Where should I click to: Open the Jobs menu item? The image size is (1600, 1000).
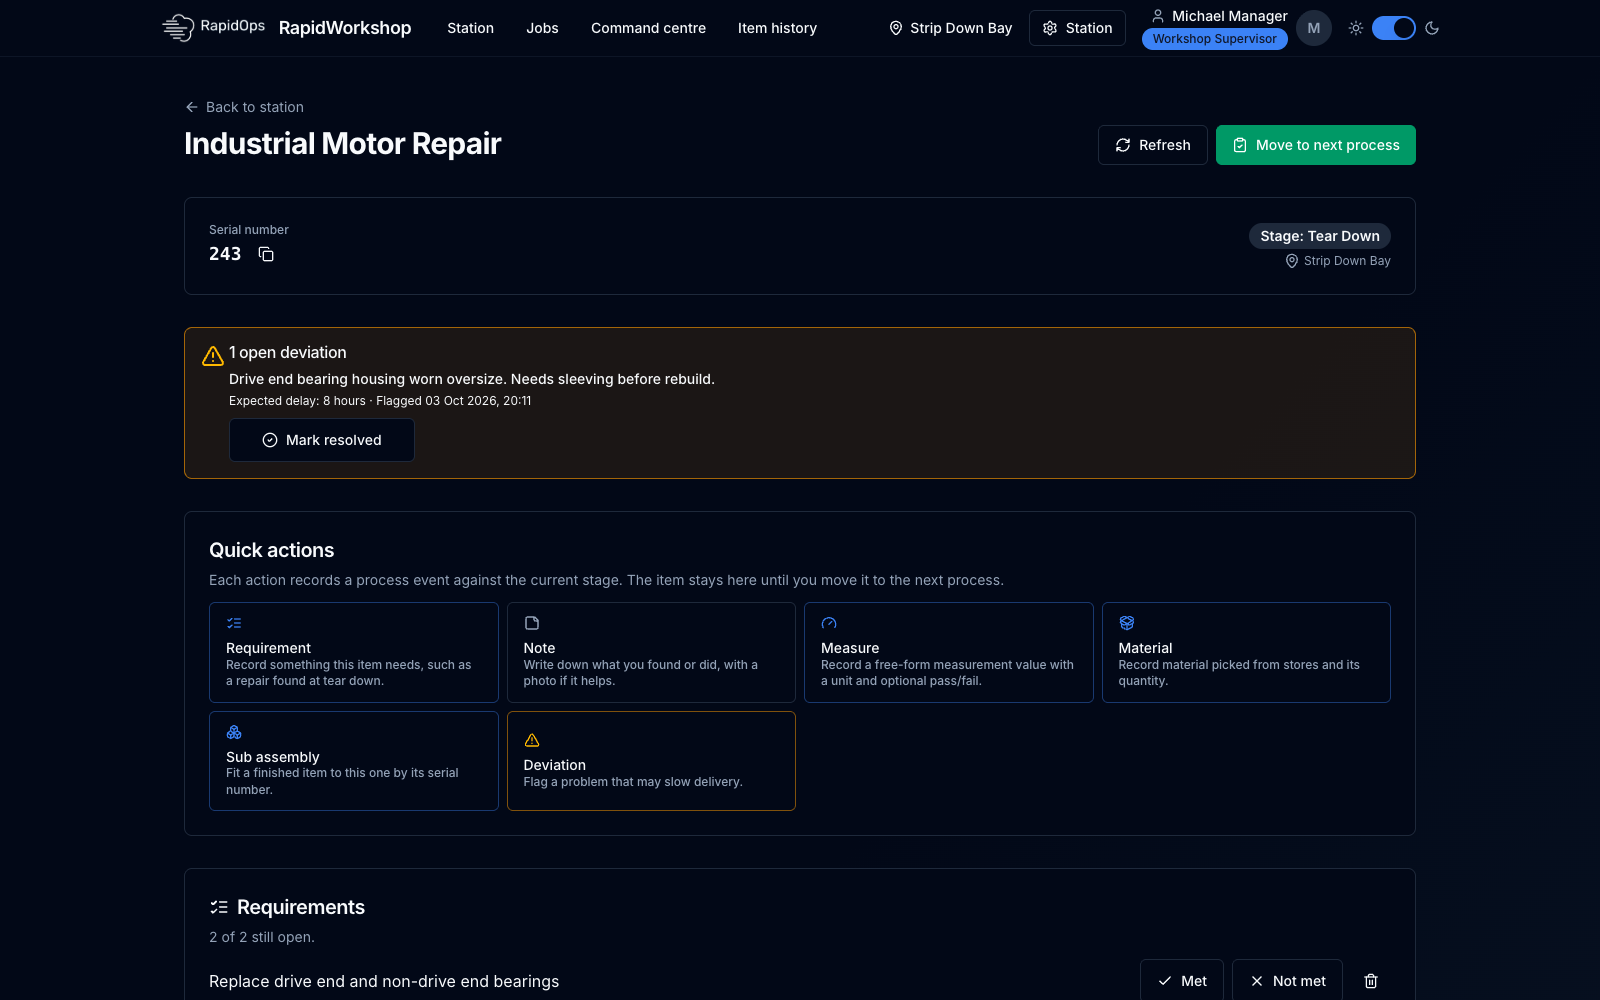pos(542,28)
